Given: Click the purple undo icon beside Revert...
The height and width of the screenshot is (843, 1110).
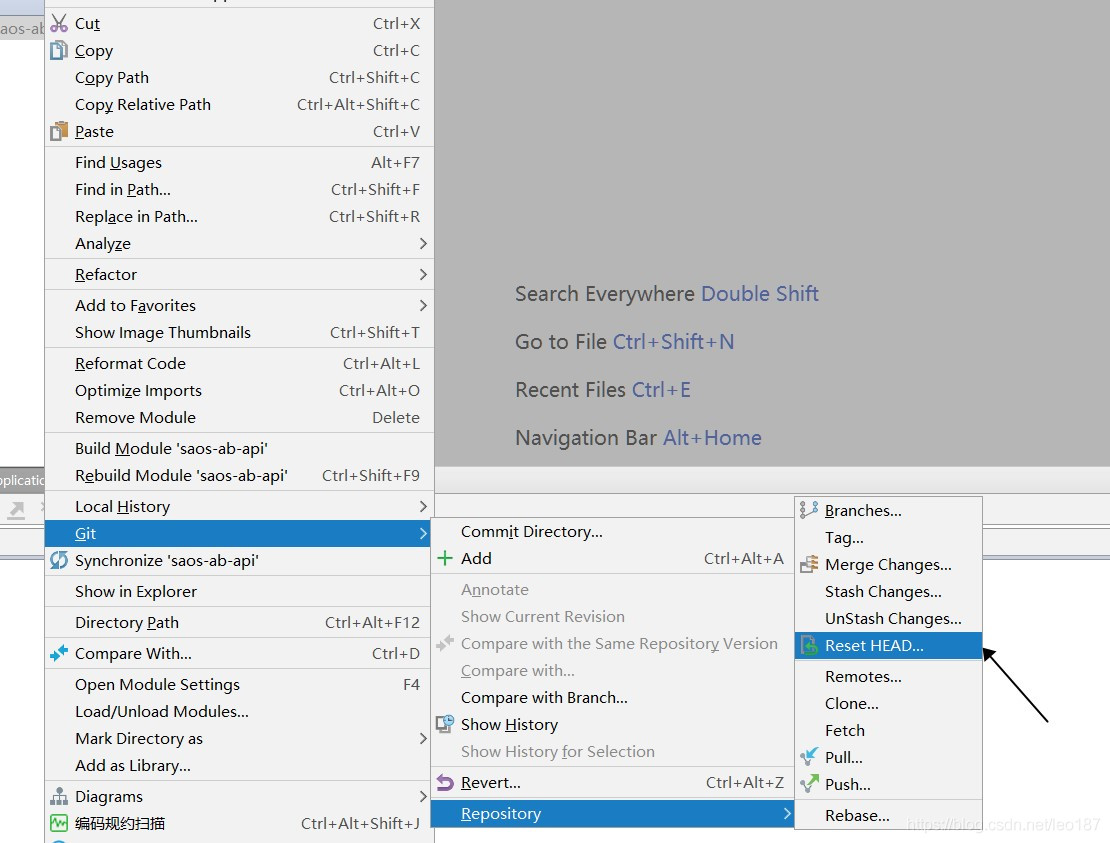Looking at the screenshot, I should [x=445, y=782].
